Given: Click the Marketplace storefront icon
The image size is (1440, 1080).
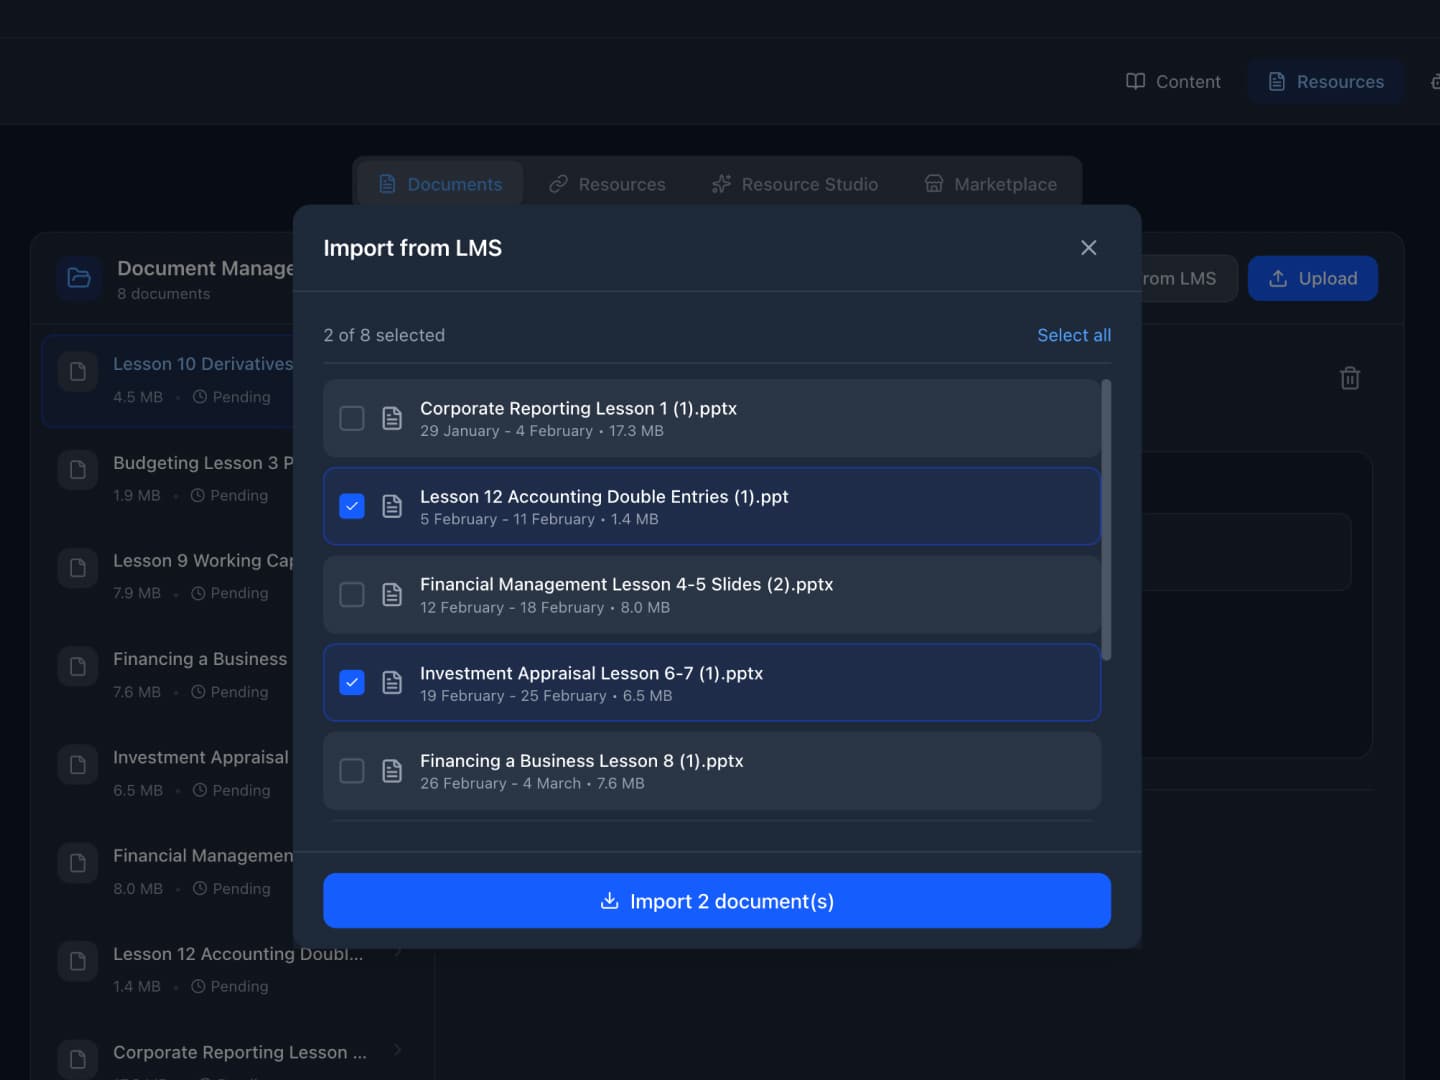Looking at the screenshot, I should click(933, 184).
